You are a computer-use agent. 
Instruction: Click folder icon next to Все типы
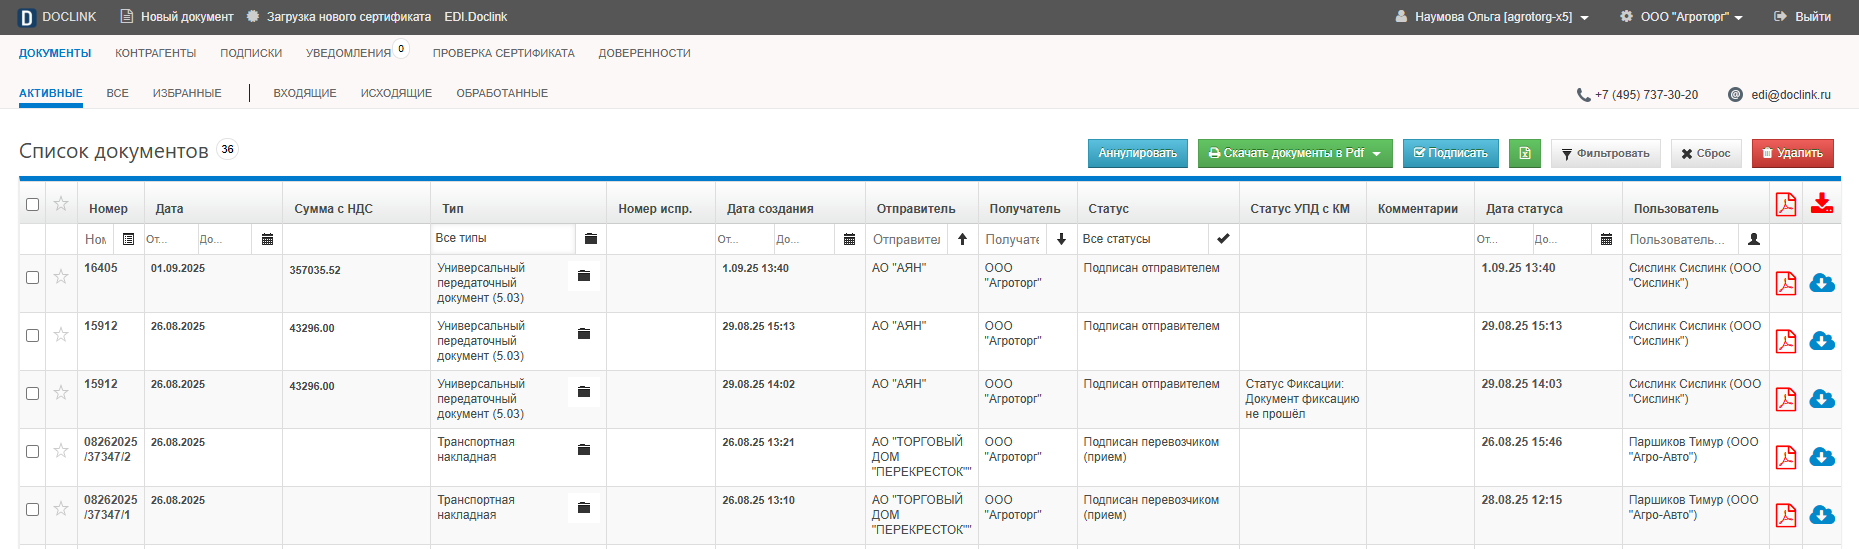click(591, 238)
